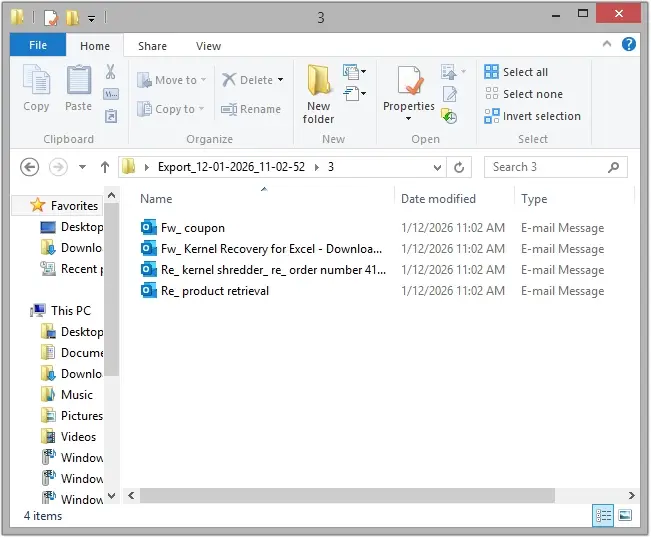651x538 pixels.
Task: Click the navigation pane scroll down arrow
Action: pos(111,496)
